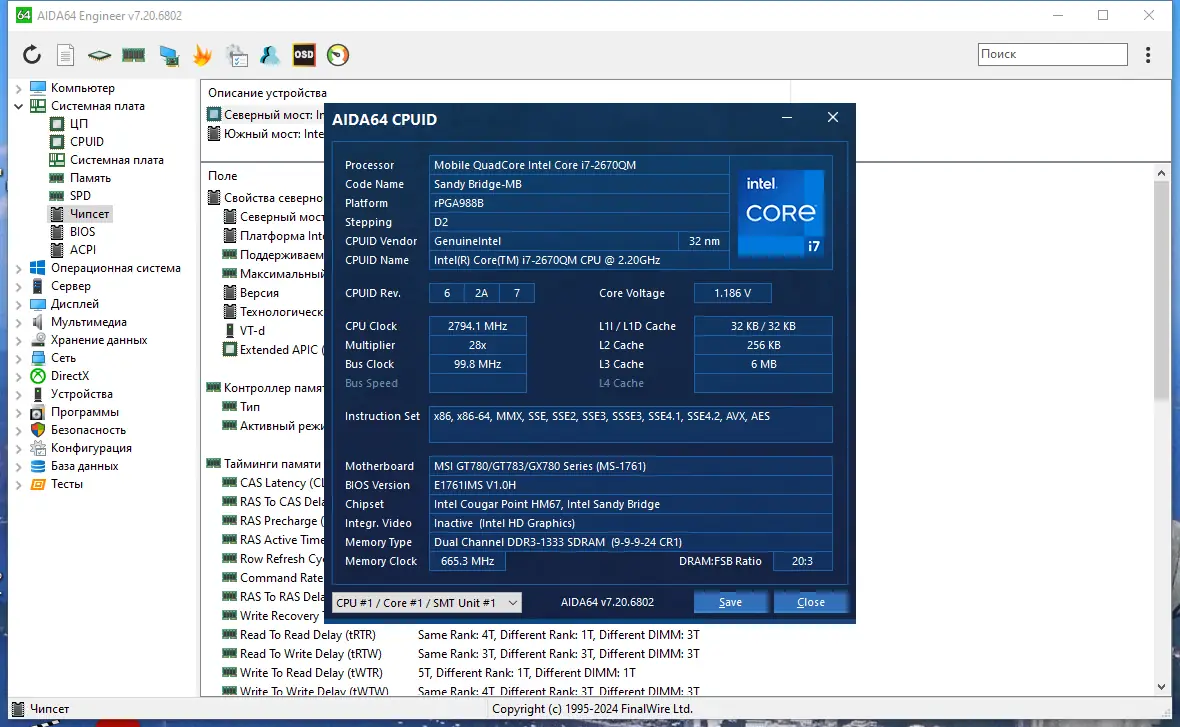Click the Core Voltage 1.186 V value
Image resolution: width=1180 pixels, height=727 pixels.
(x=732, y=293)
